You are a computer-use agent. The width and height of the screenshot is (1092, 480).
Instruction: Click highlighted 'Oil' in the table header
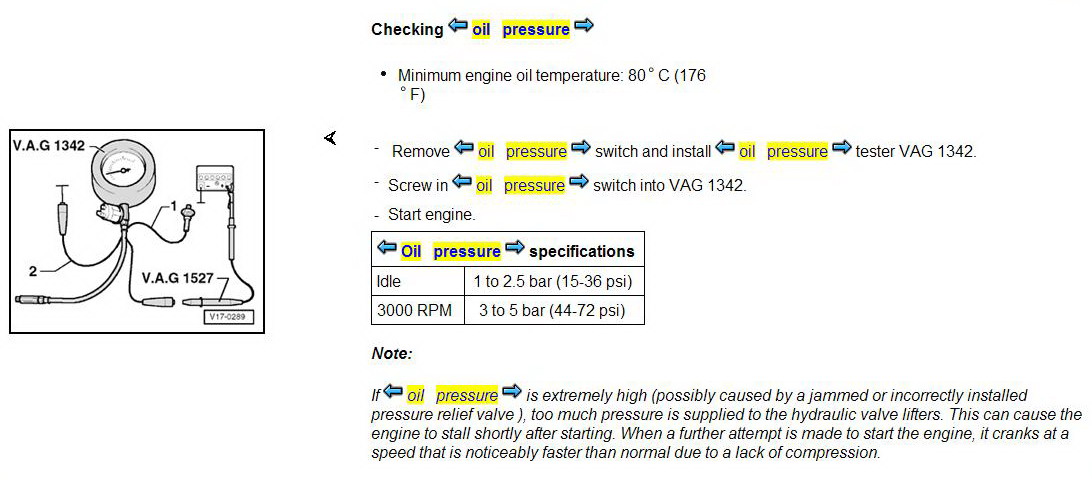pyautogui.click(x=411, y=251)
